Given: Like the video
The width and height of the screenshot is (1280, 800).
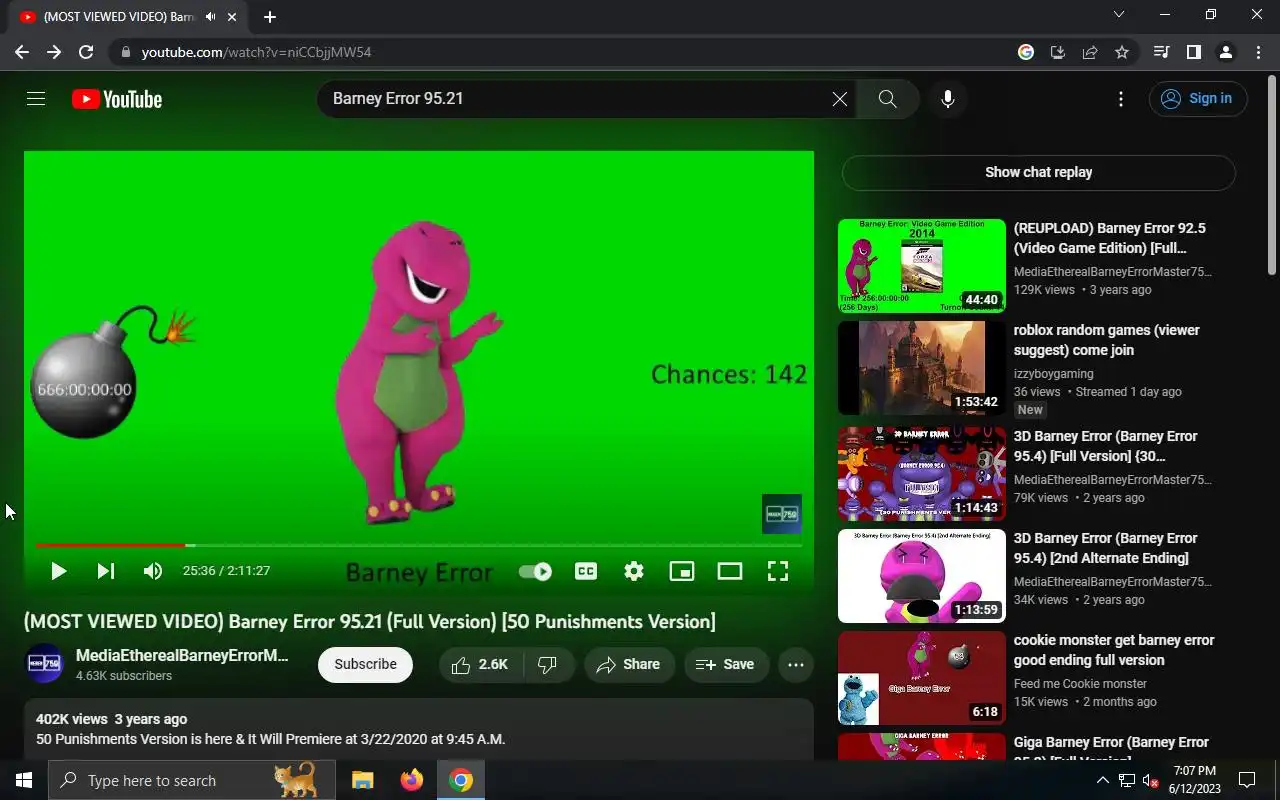Looking at the screenshot, I should tap(481, 664).
